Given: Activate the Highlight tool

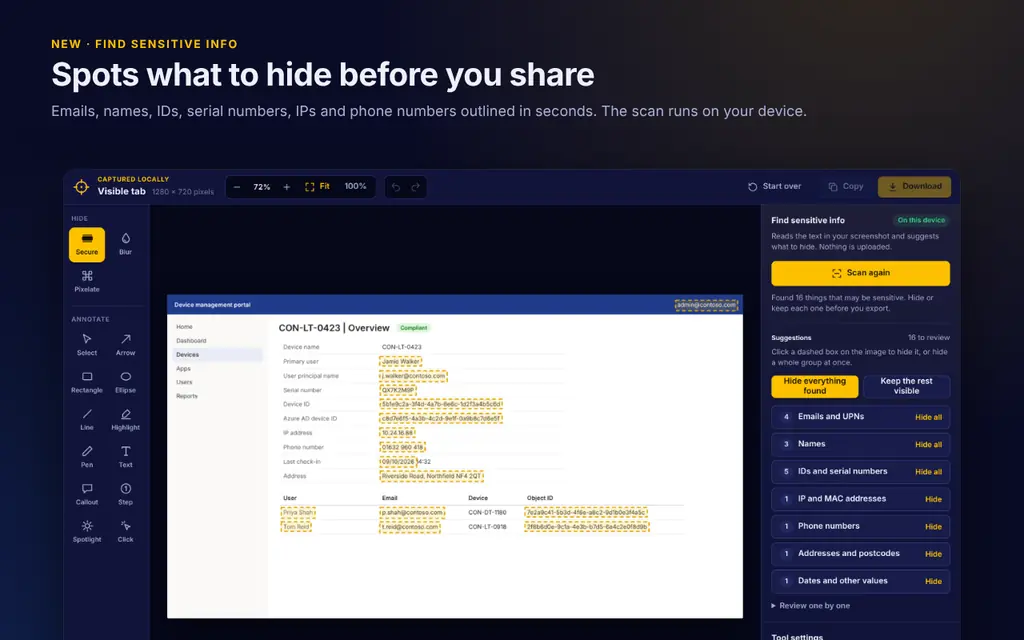Looking at the screenshot, I should (x=125, y=420).
